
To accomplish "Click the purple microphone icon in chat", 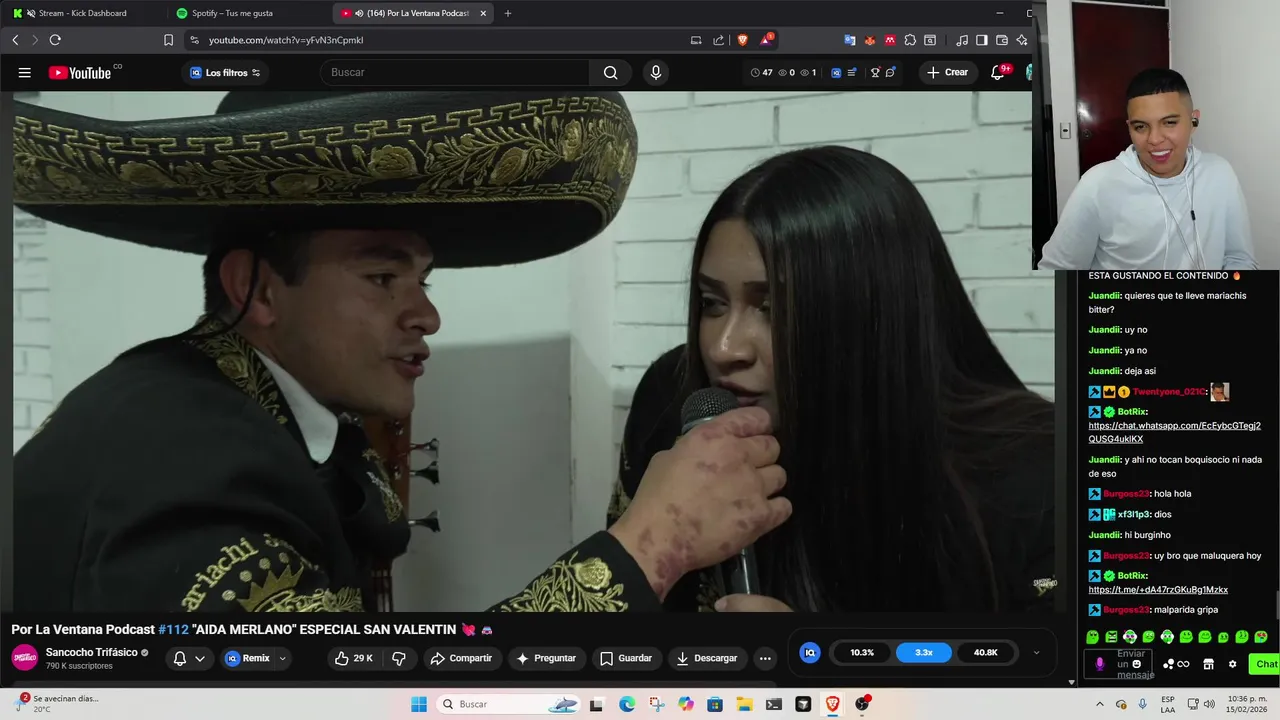I will point(1100,664).
